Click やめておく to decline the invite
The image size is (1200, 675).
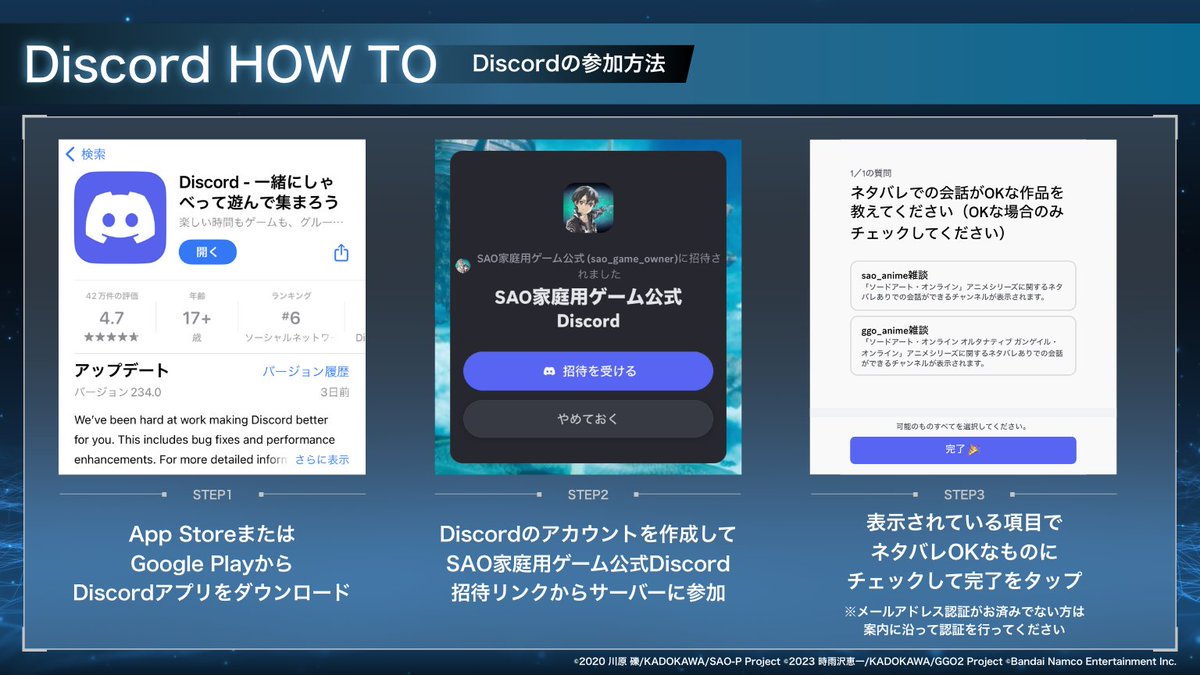pos(588,417)
